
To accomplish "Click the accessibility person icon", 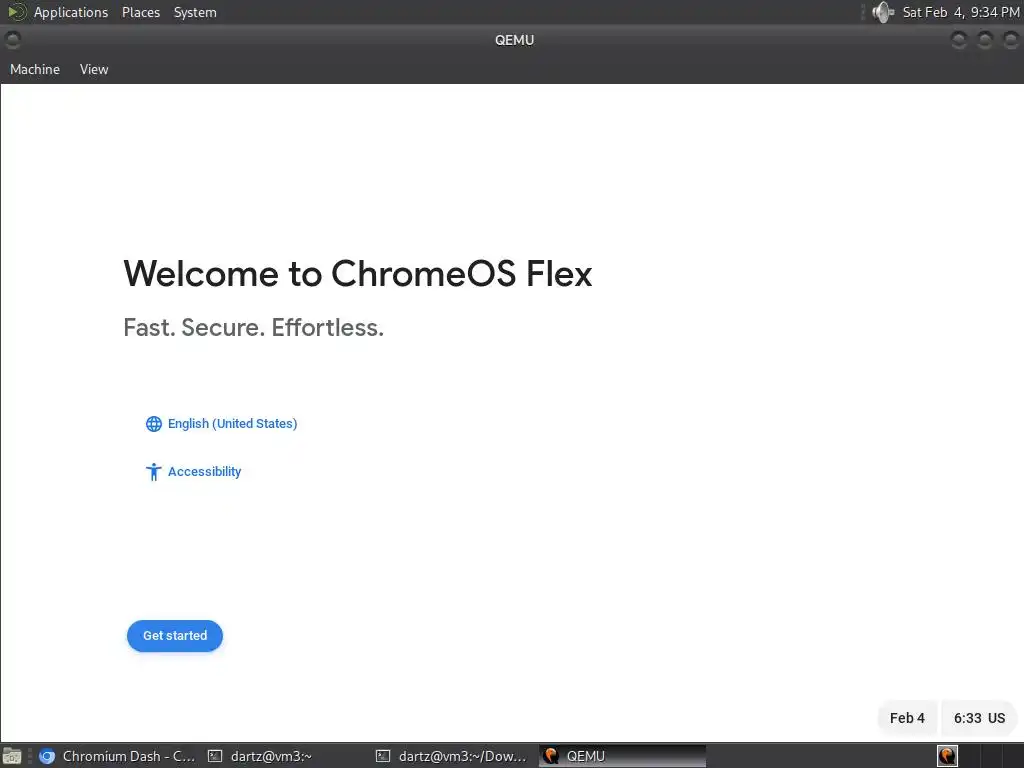I will [x=153, y=472].
